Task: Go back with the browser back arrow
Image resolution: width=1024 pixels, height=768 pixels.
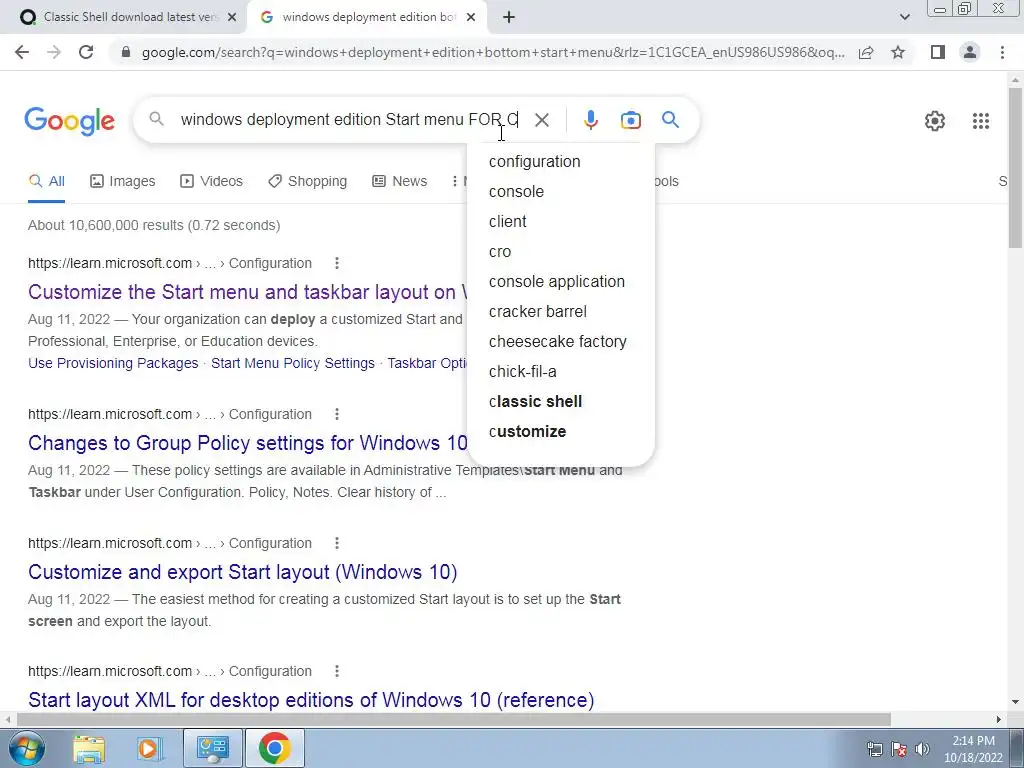Action: (x=22, y=52)
